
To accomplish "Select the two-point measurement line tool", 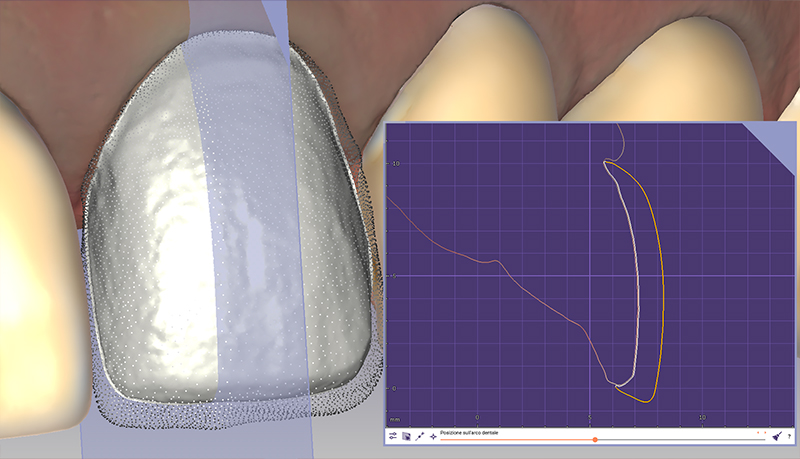I will point(420,437).
